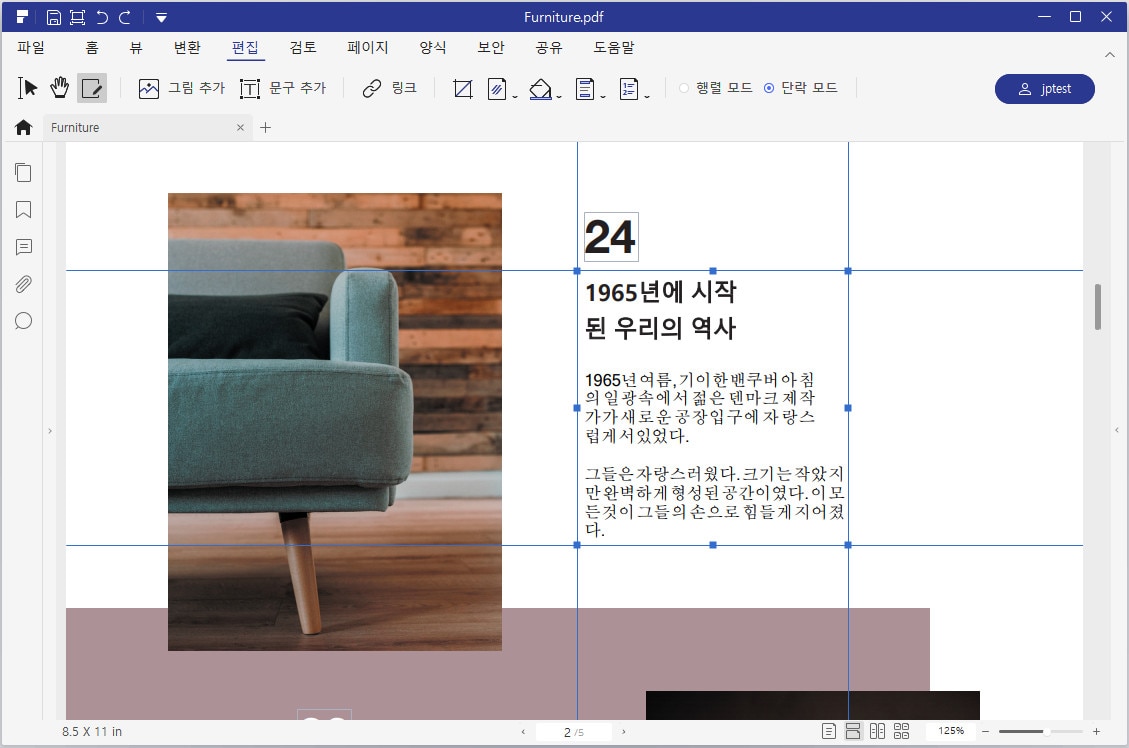Click the 125% zoom level field
This screenshot has height=748, width=1129.
click(x=950, y=731)
